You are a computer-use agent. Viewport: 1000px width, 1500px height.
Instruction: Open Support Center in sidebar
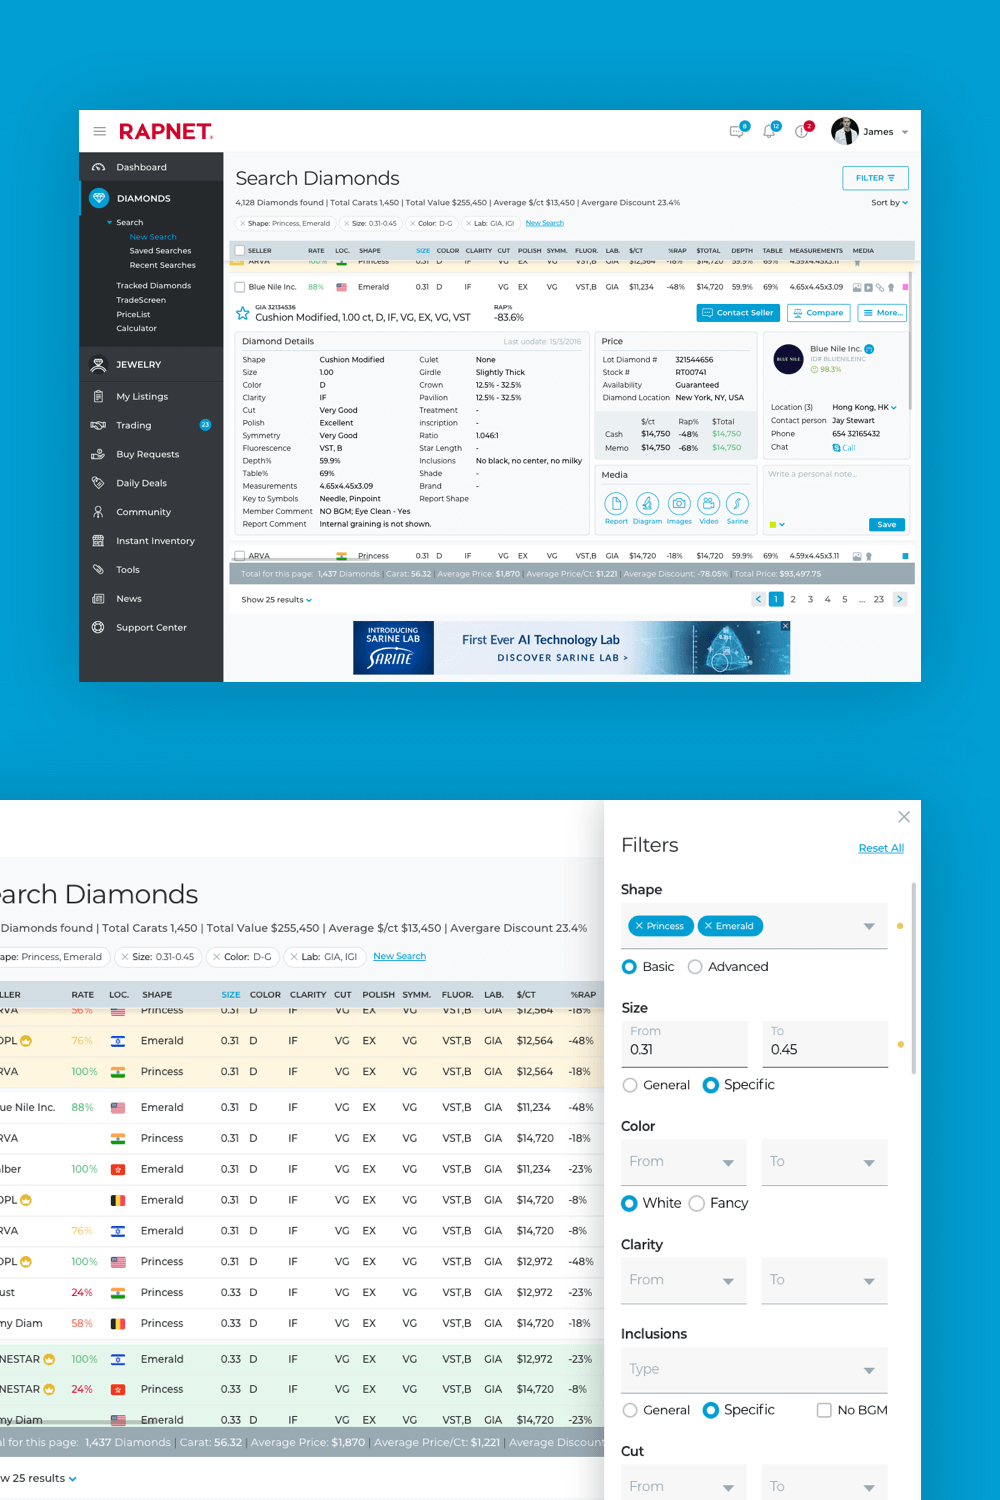pos(151,628)
